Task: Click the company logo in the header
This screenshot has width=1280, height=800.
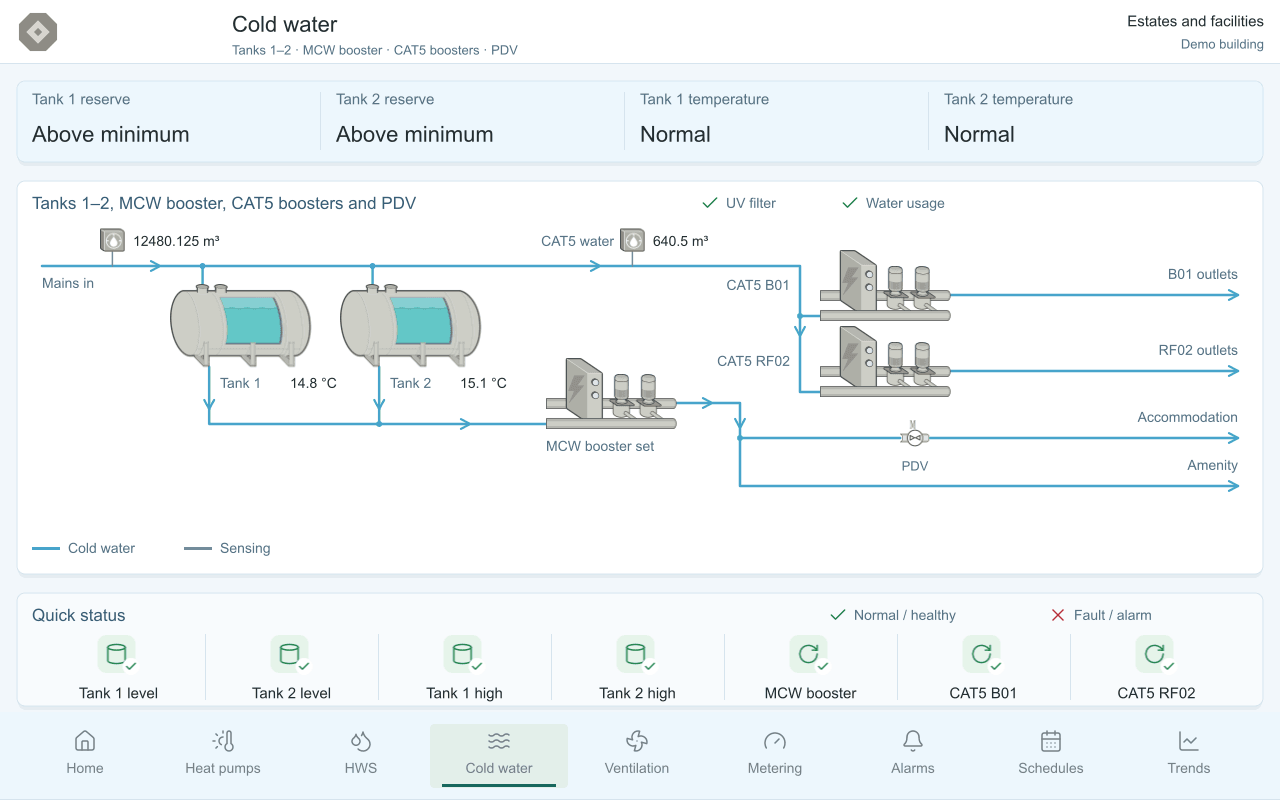Action: click(38, 32)
